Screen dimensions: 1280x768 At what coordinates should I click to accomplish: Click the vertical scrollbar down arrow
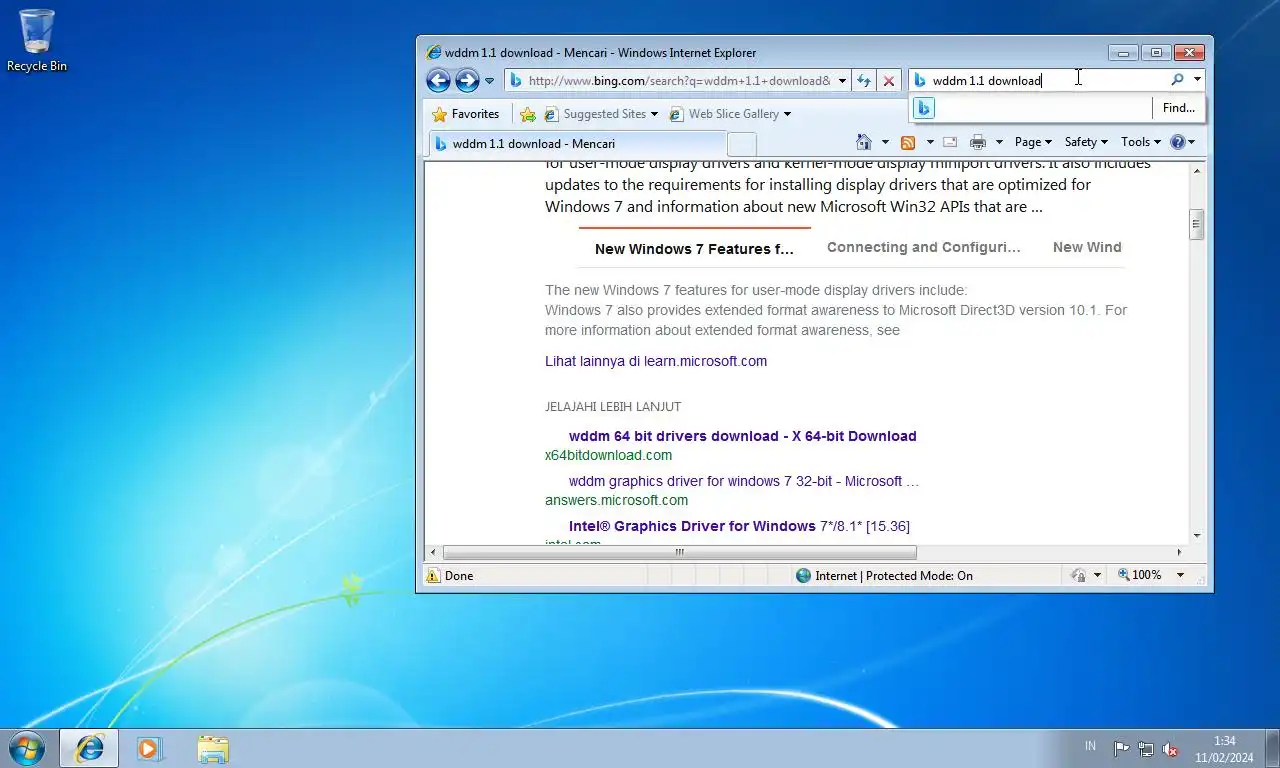1196,536
